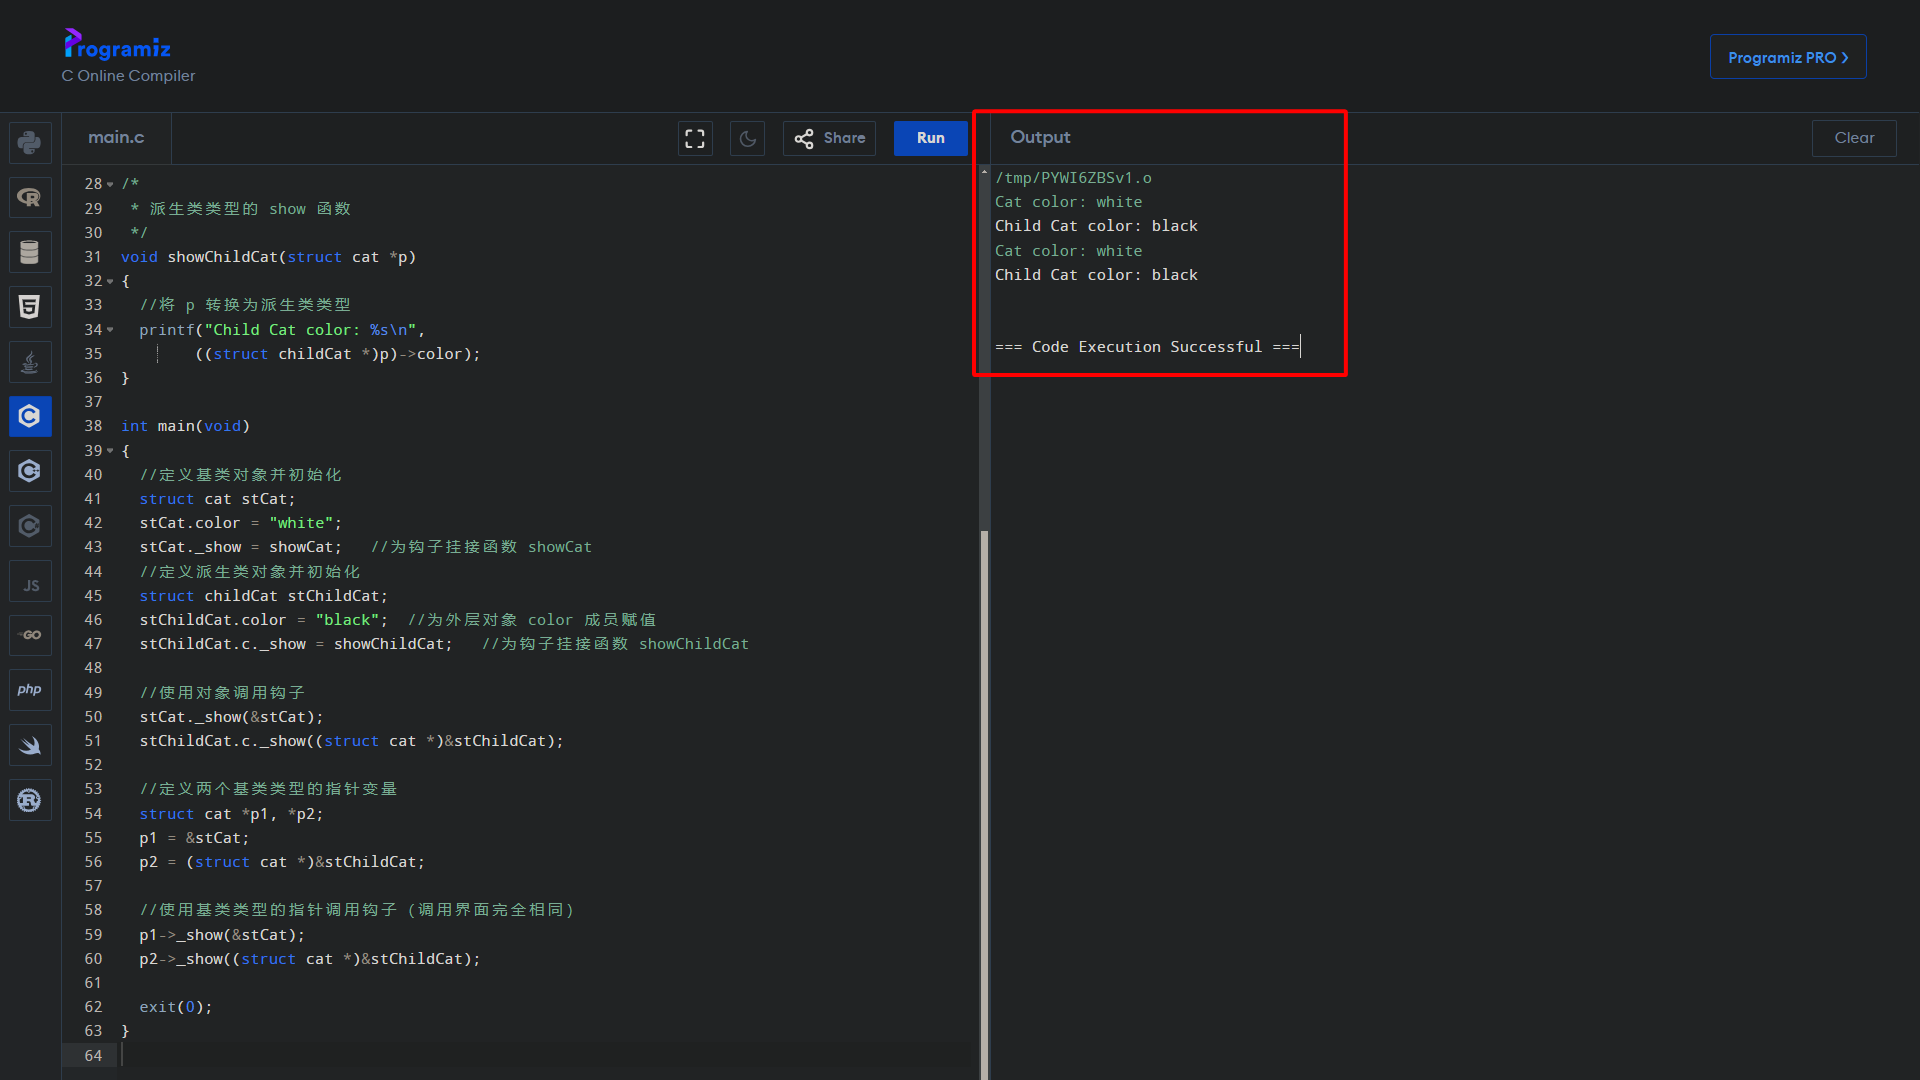Click the Programiz PRO upgrade button
Image resolution: width=1920 pixels, height=1080 pixels.
tap(1788, 57)
